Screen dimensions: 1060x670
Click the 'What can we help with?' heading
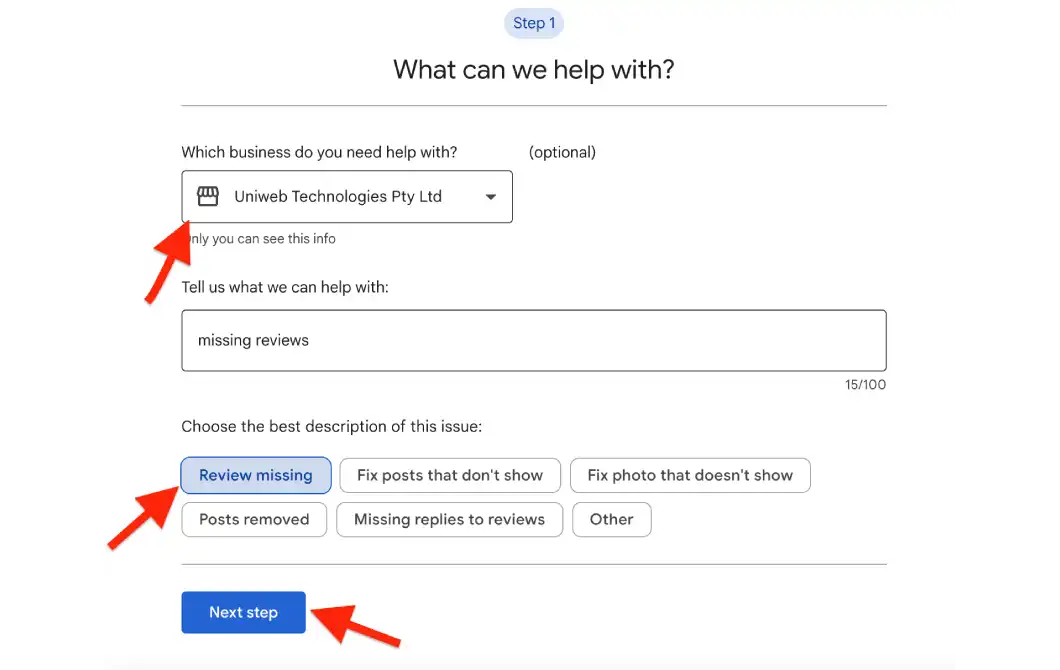coord(534,70)
